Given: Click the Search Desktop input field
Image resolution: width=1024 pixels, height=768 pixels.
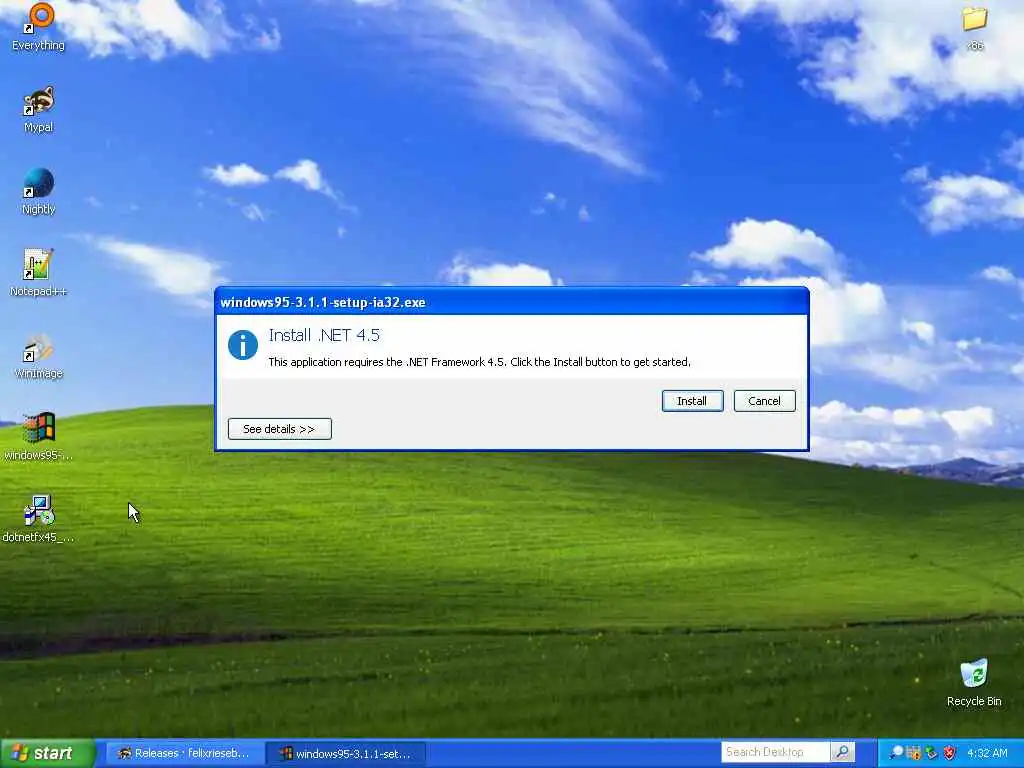Looking at the screenshot, I should point(775,752).
